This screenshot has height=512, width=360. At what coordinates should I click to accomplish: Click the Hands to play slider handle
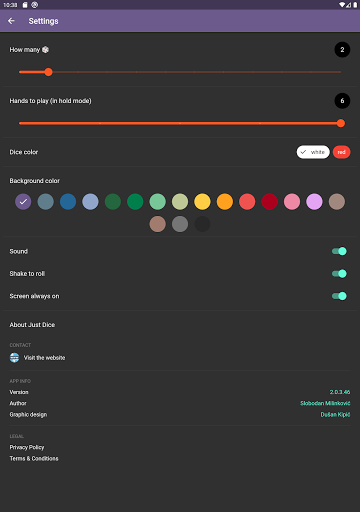point(340,123)
